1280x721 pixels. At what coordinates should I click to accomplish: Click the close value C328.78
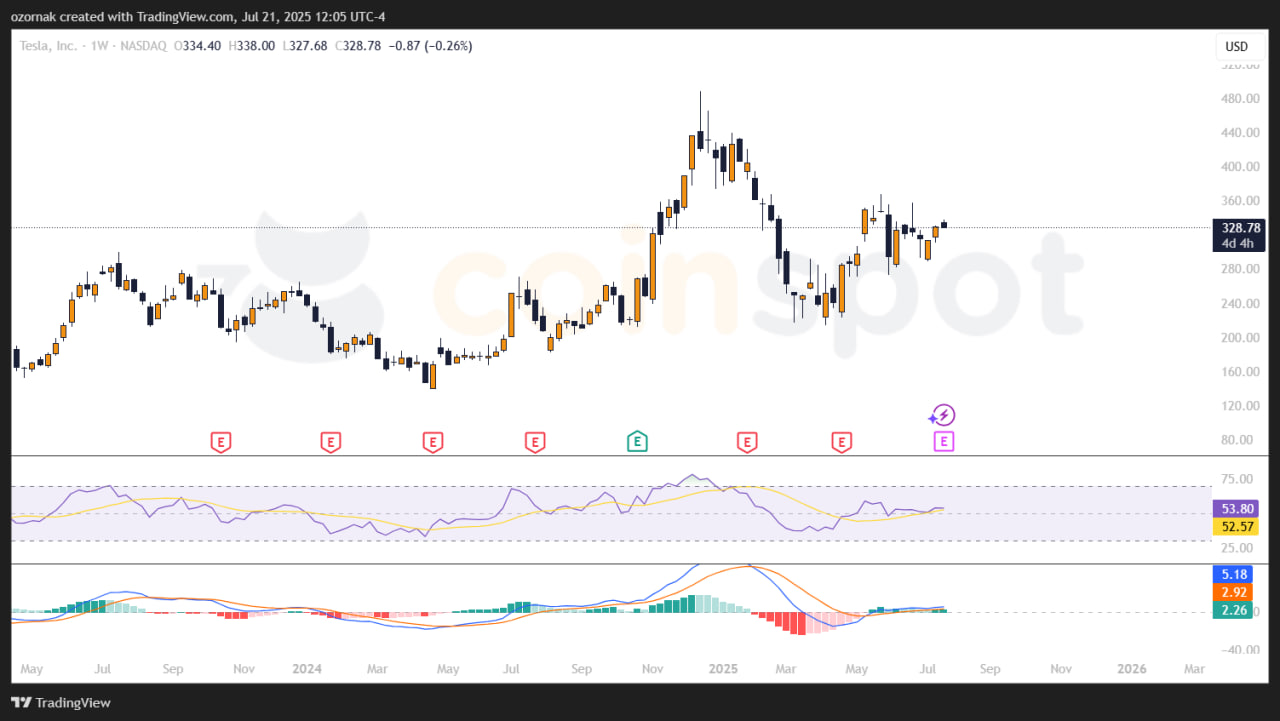click(357, 46)
